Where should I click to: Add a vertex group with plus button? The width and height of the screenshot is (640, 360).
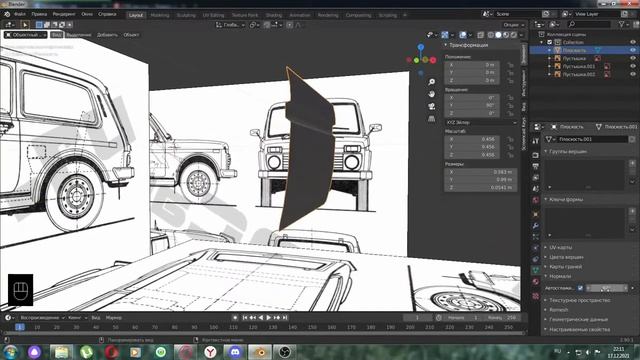tap(632, 163)
